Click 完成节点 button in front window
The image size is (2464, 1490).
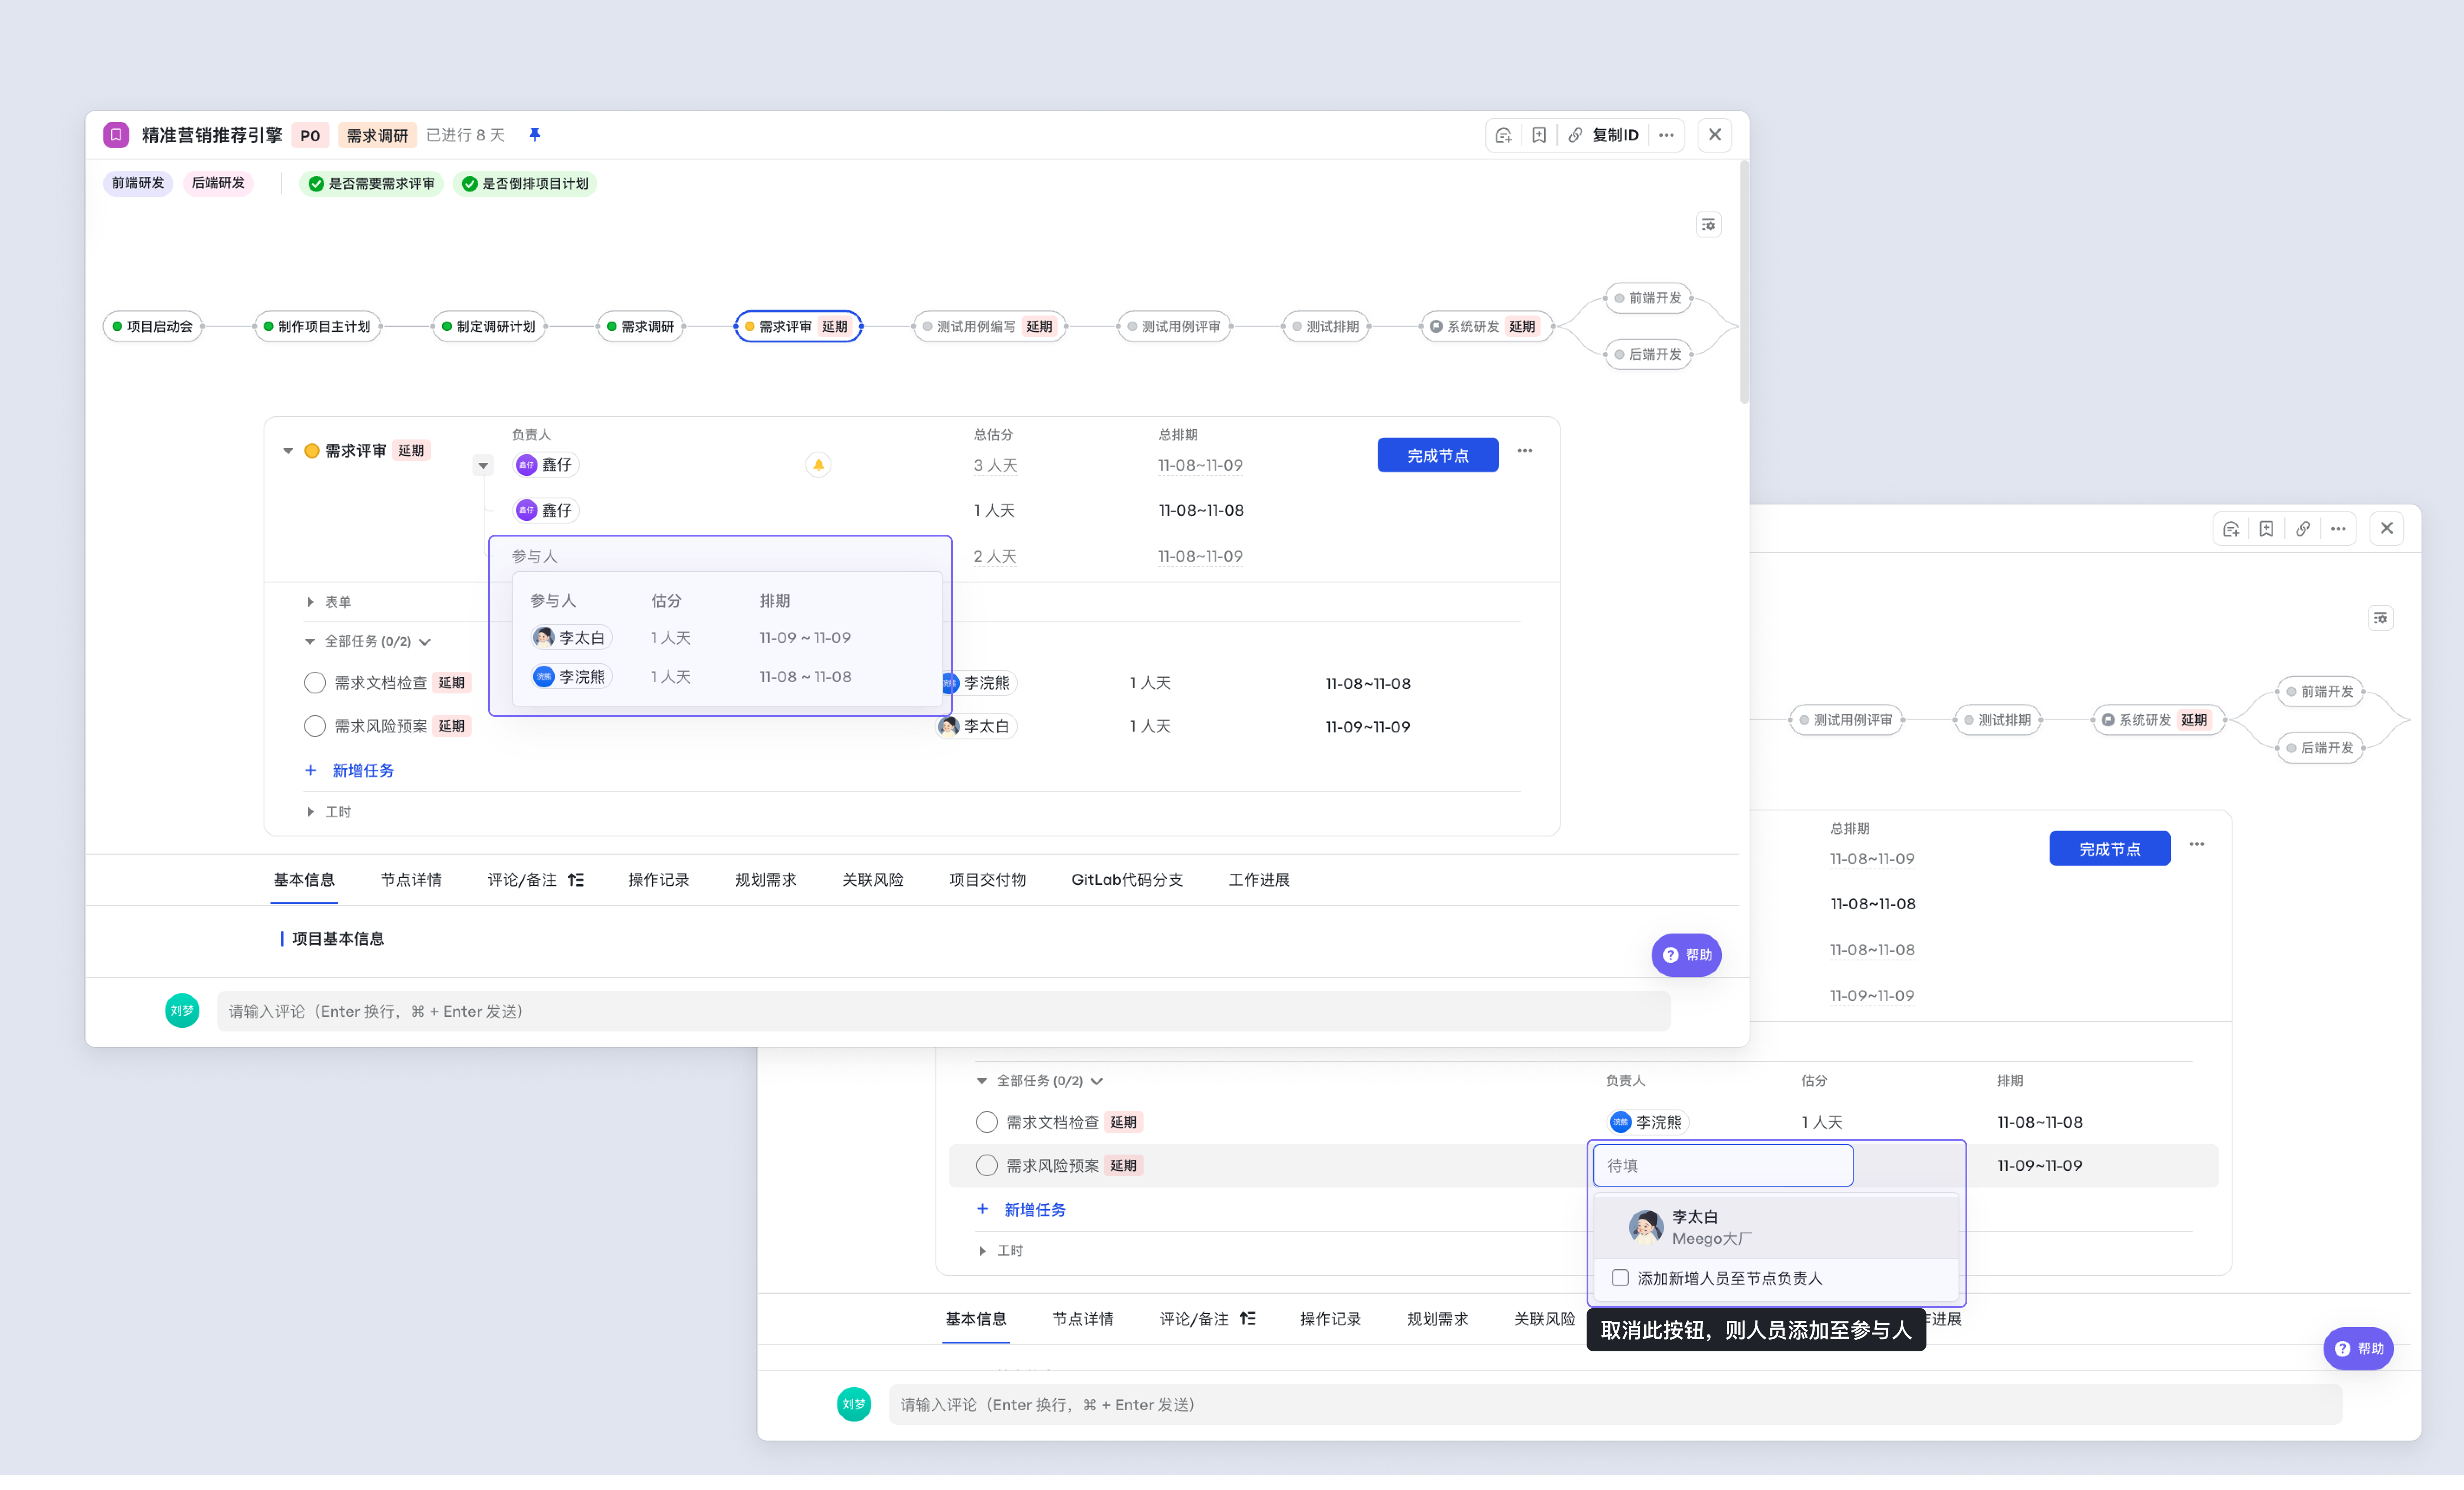pyautogui.click(x=1438, y=455)
